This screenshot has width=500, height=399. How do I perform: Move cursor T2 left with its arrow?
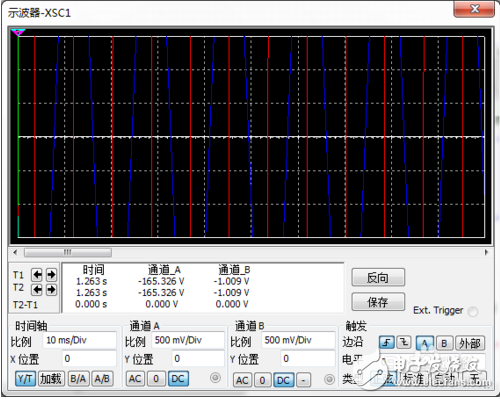(37, 289)
